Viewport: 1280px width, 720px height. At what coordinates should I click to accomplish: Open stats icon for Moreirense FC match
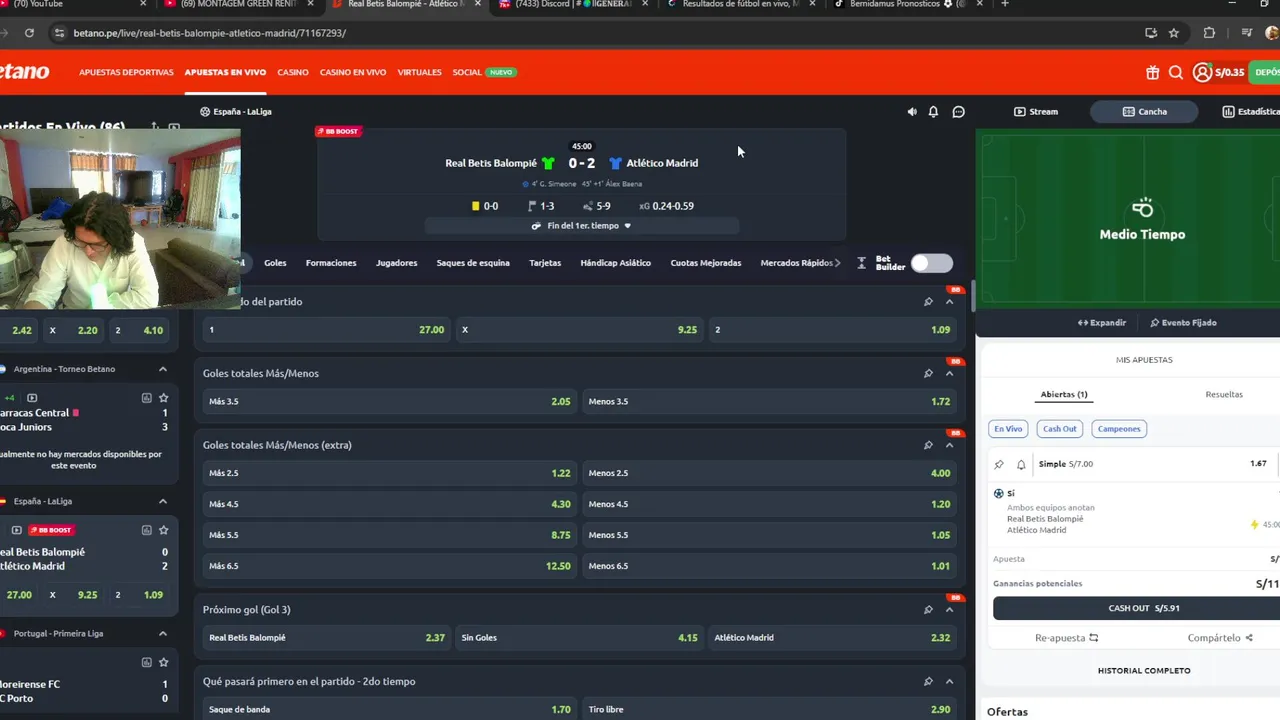click(146, 662)
